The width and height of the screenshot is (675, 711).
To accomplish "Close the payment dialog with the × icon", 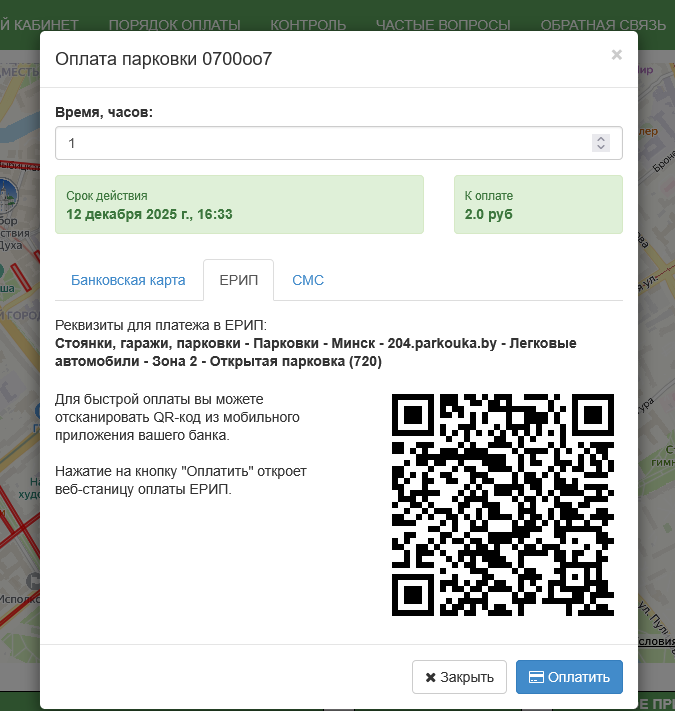I will (x=616, y=55).
